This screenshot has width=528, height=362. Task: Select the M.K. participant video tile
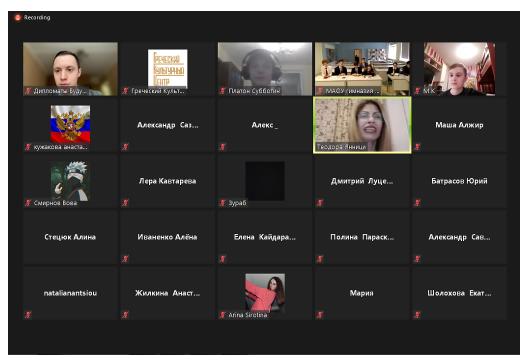[459, 69]
